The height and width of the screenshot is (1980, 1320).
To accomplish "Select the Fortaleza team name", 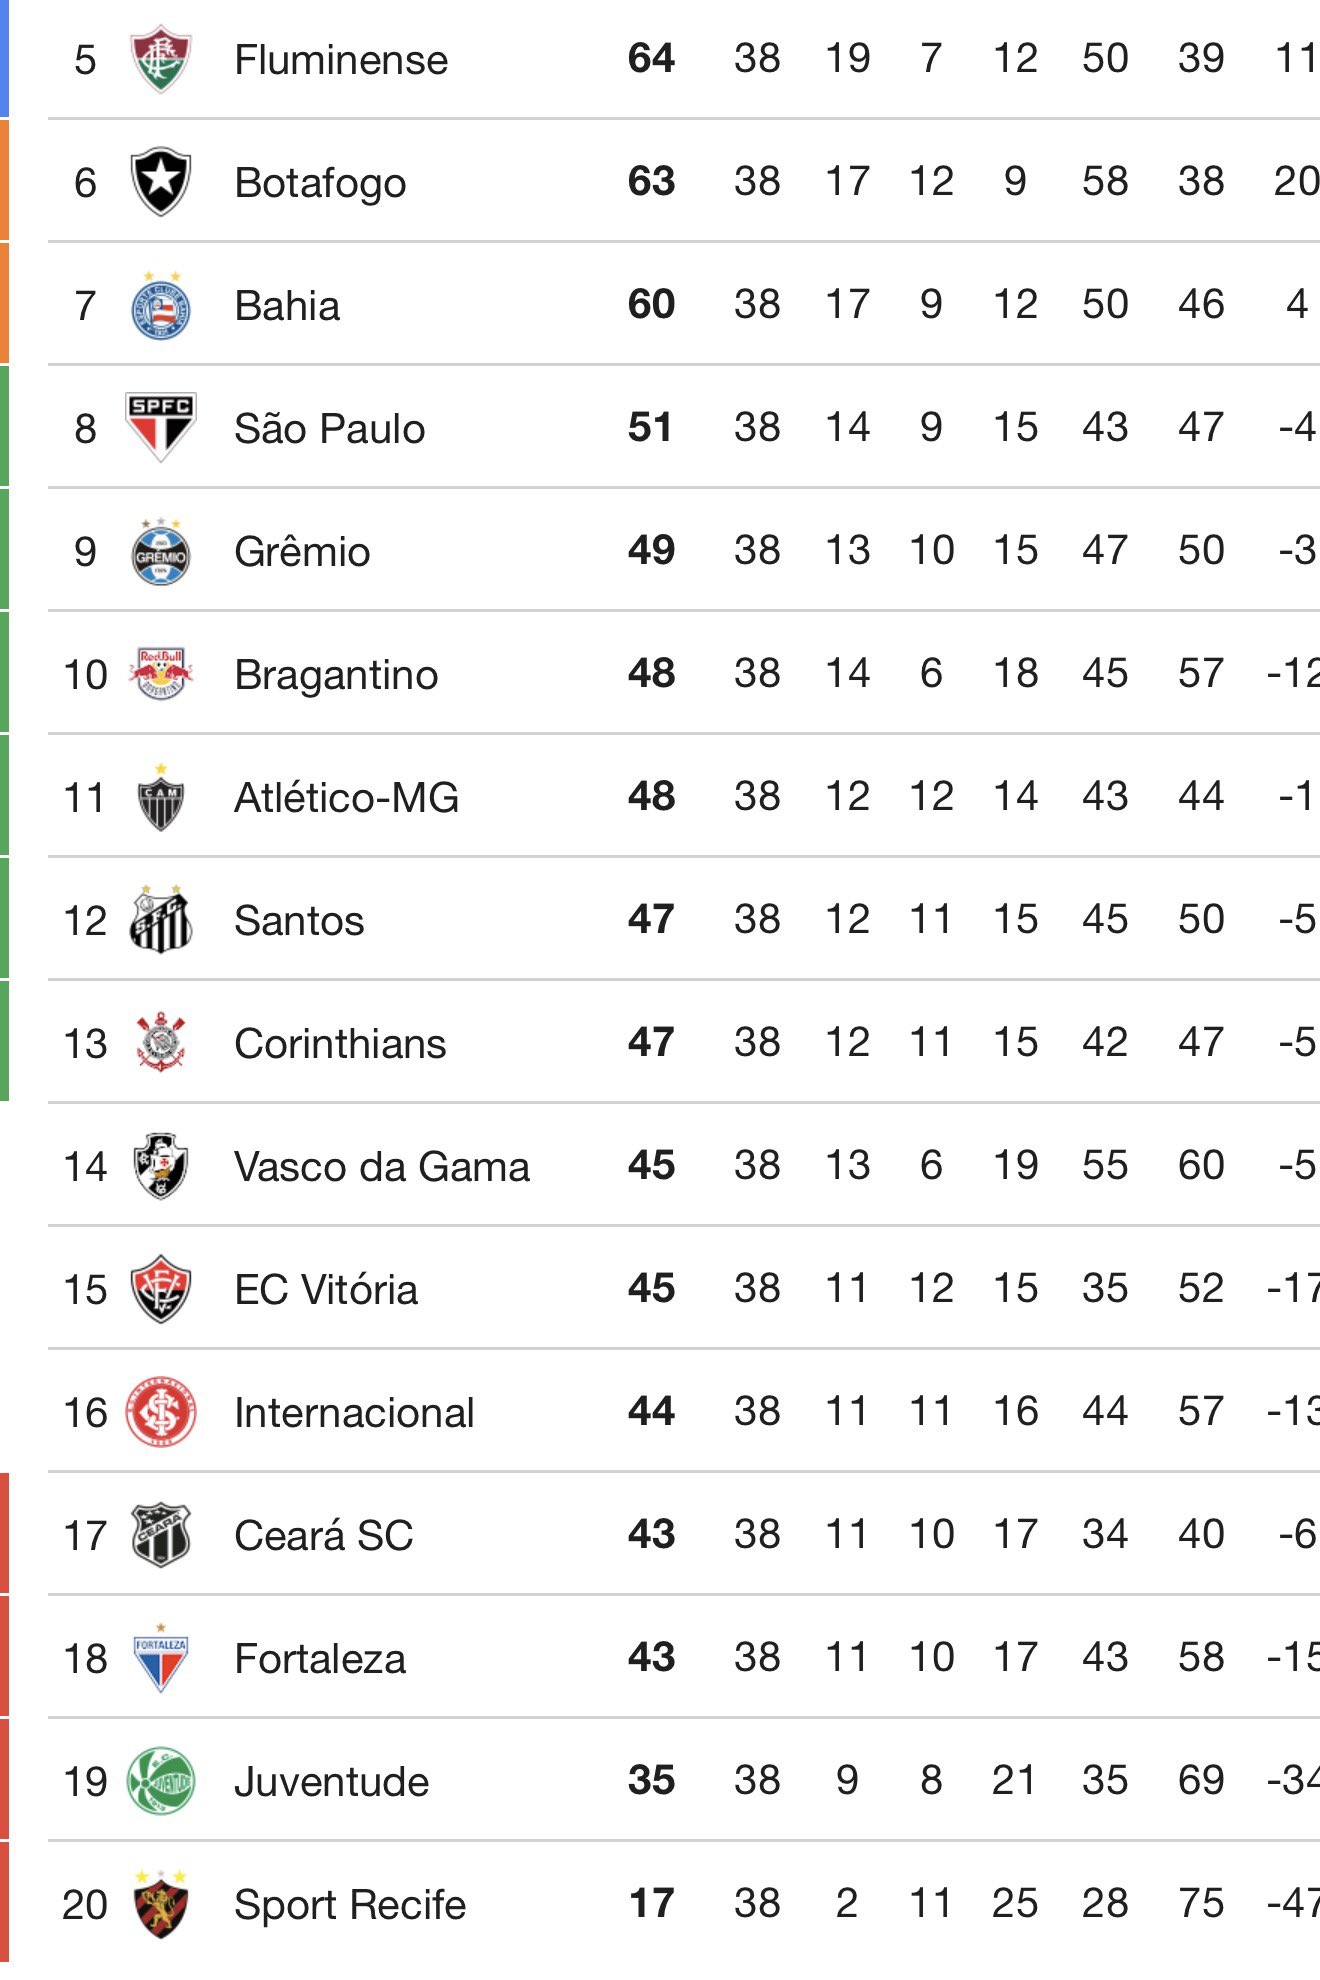I will 320,1659.
